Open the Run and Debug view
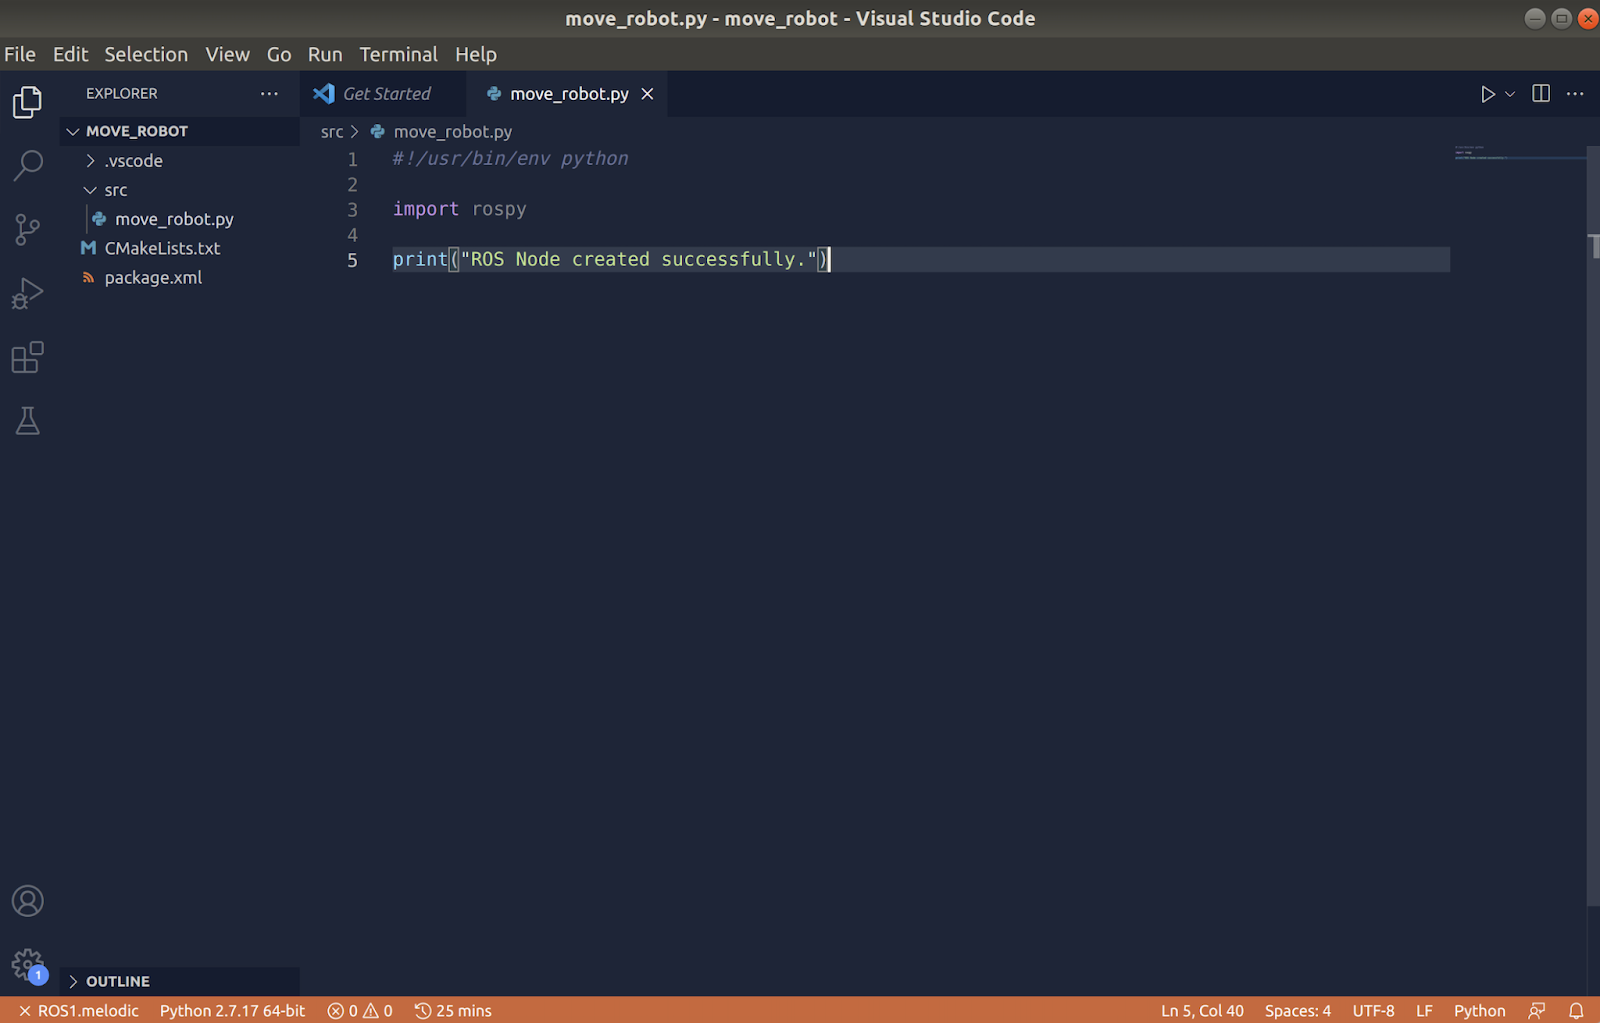Image resolution: width=1600 pixels, height=1023 pixels. [x=28, y=293]
